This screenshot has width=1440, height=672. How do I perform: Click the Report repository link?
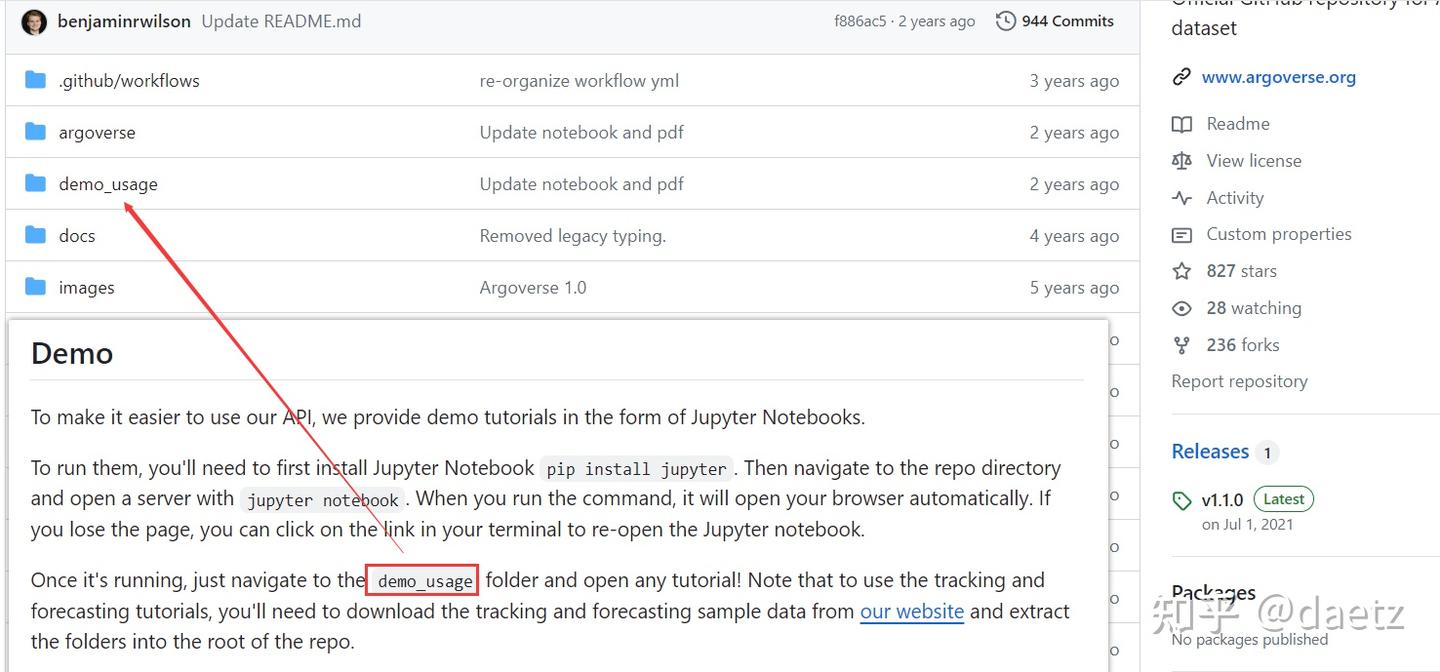[x=1239, y=381]
